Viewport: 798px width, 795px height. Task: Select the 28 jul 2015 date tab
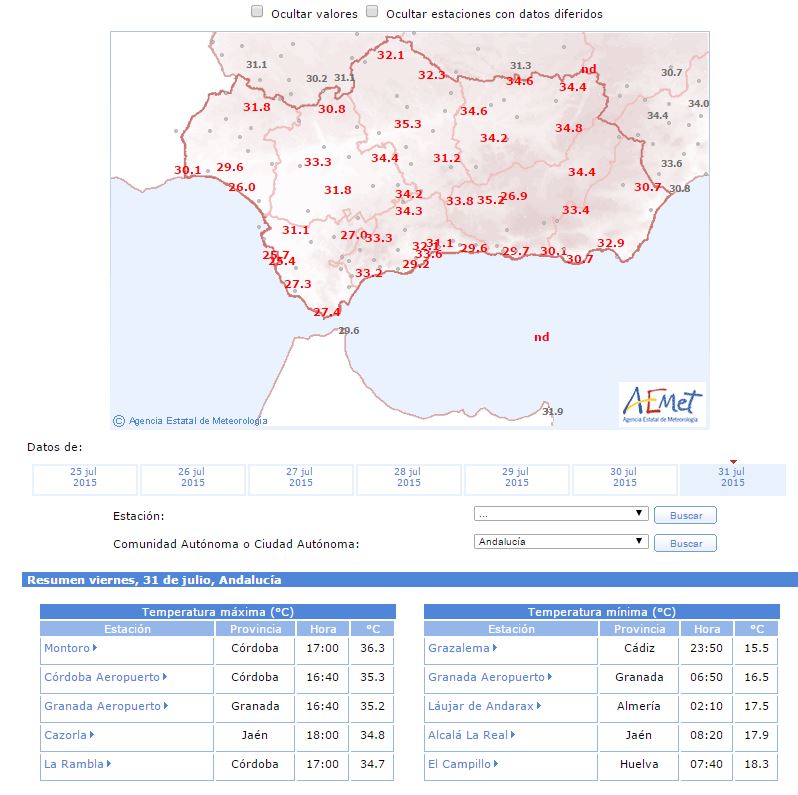point(408,477)
